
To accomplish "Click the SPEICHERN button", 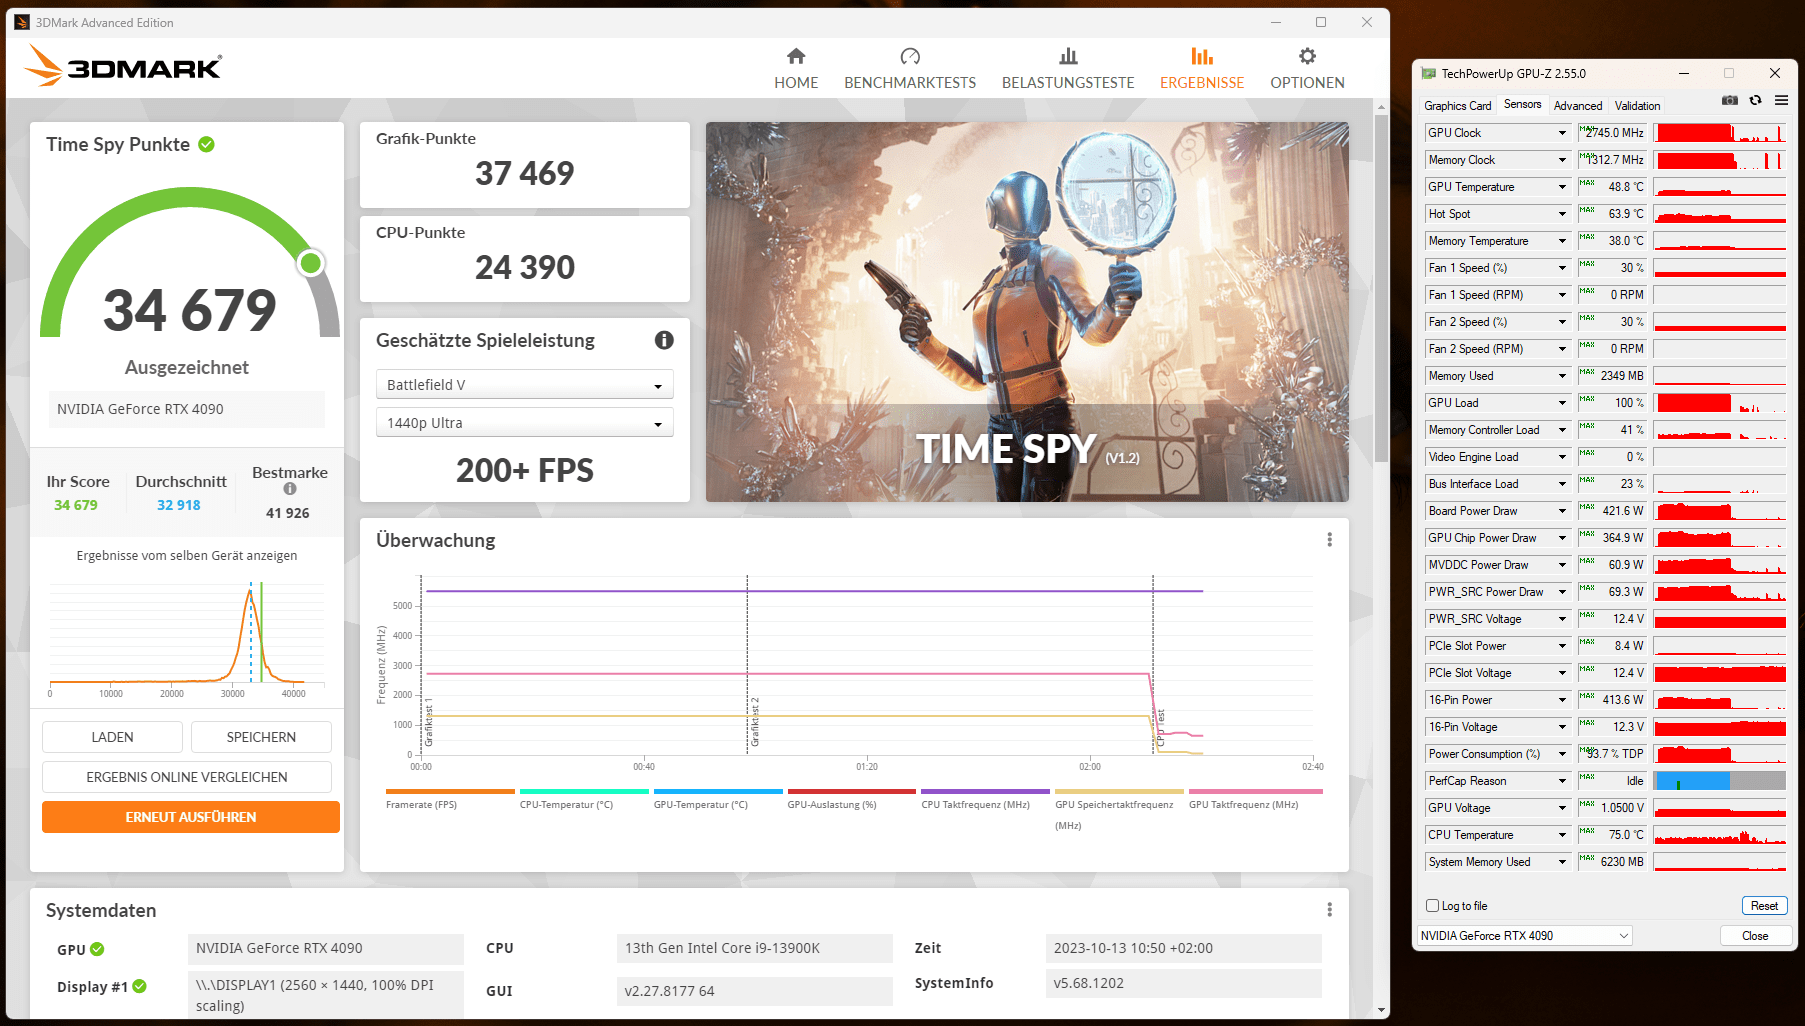I will click(261, 737).
